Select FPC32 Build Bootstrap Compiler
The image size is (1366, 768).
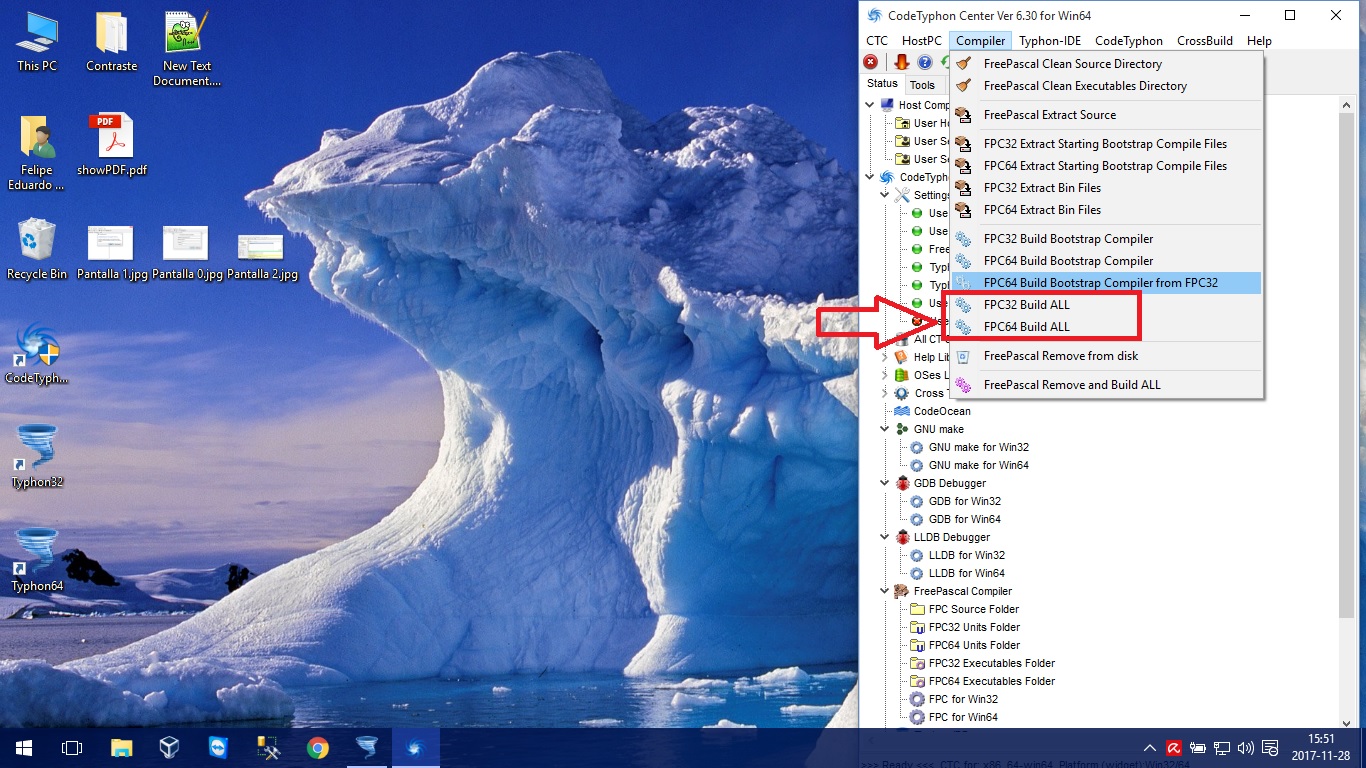click(1106, 239)
